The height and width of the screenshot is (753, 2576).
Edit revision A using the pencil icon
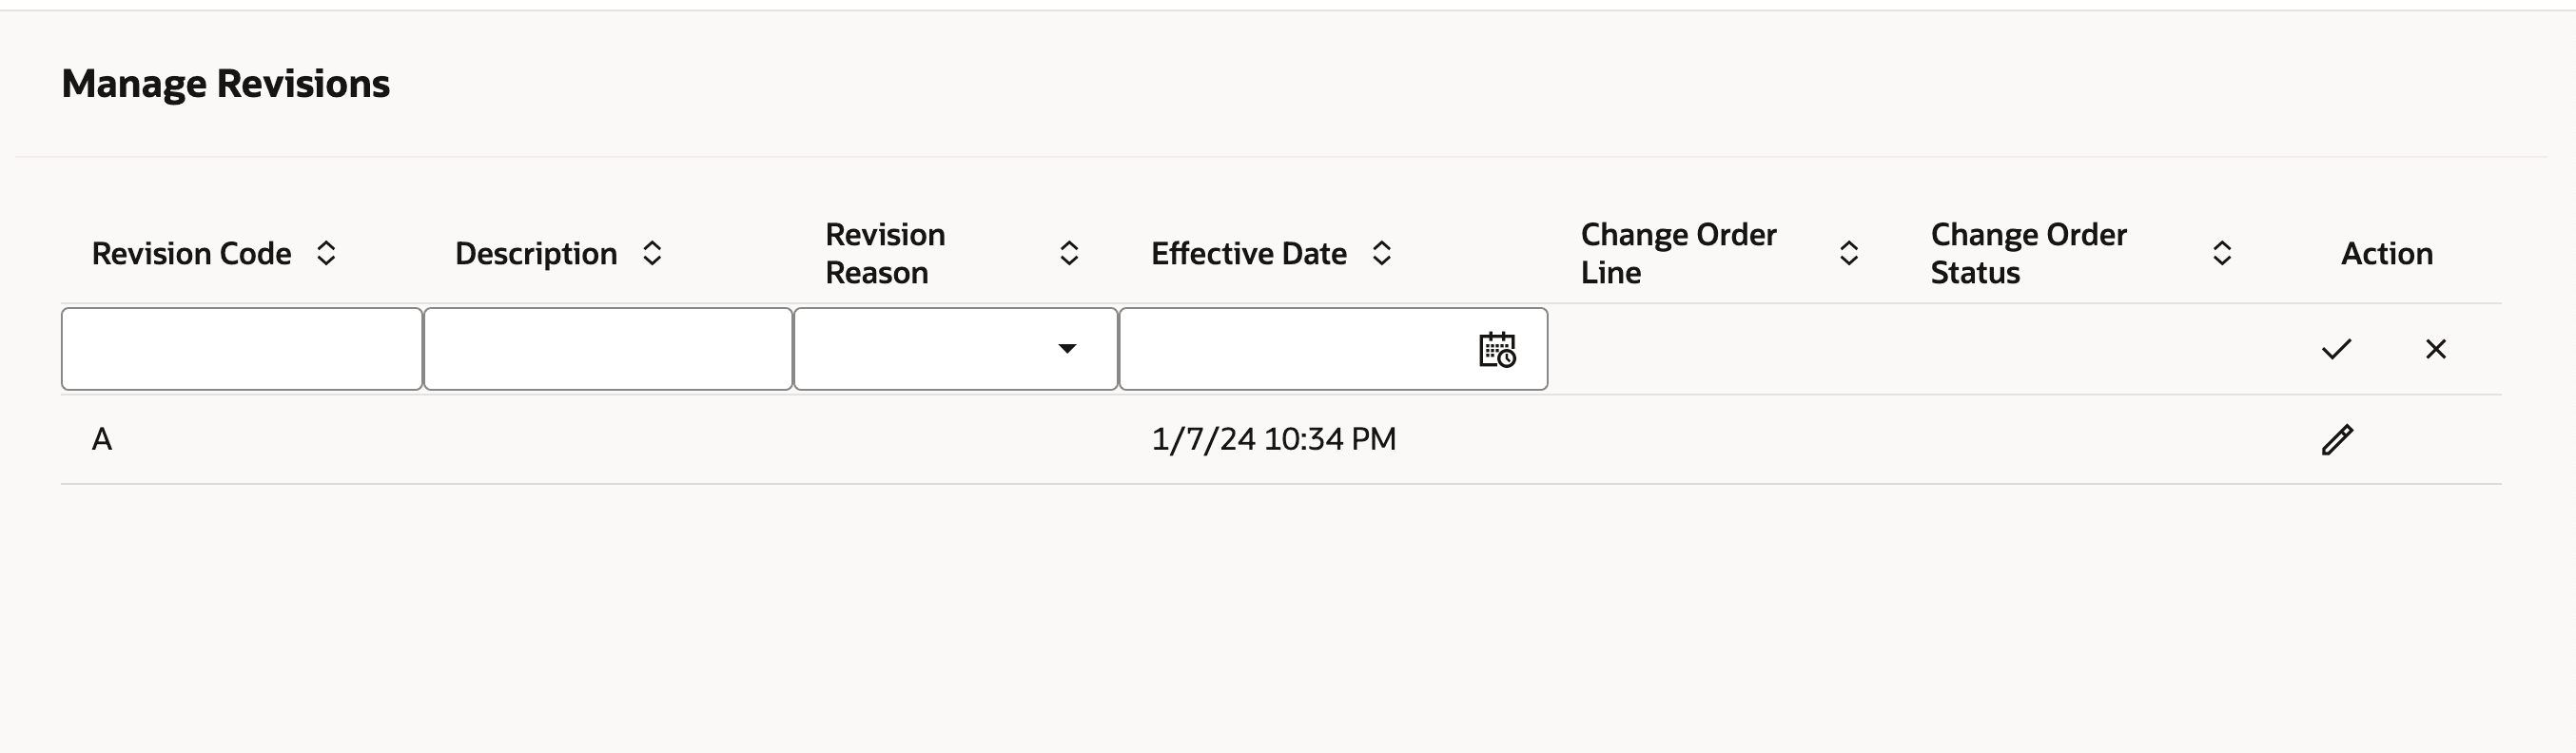(2338, 440)
